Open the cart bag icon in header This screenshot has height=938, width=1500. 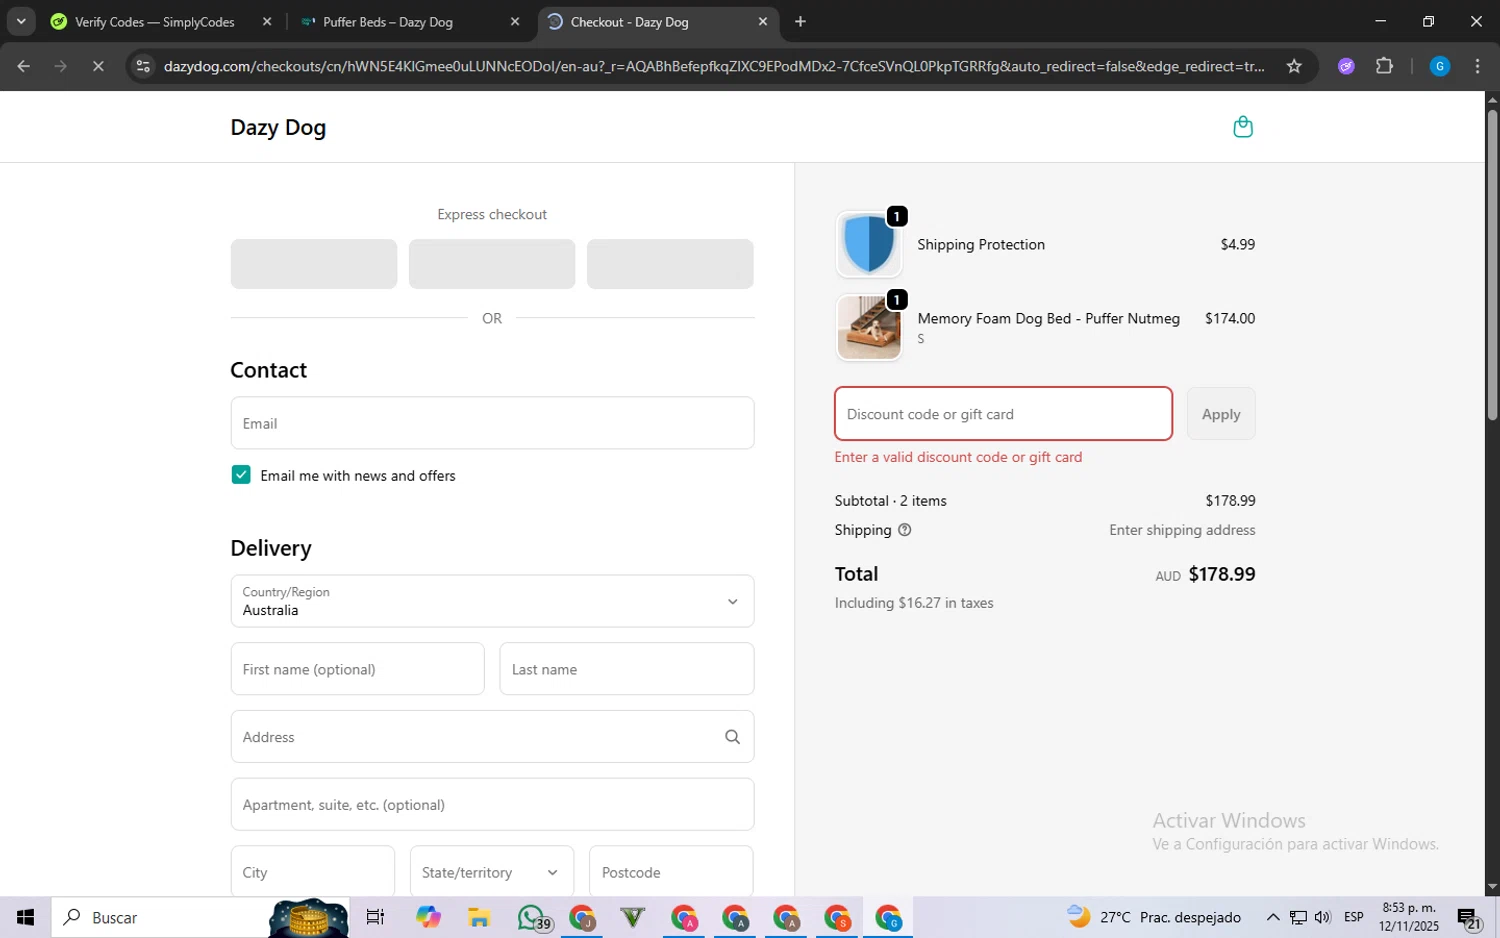tap(1243, 127)
